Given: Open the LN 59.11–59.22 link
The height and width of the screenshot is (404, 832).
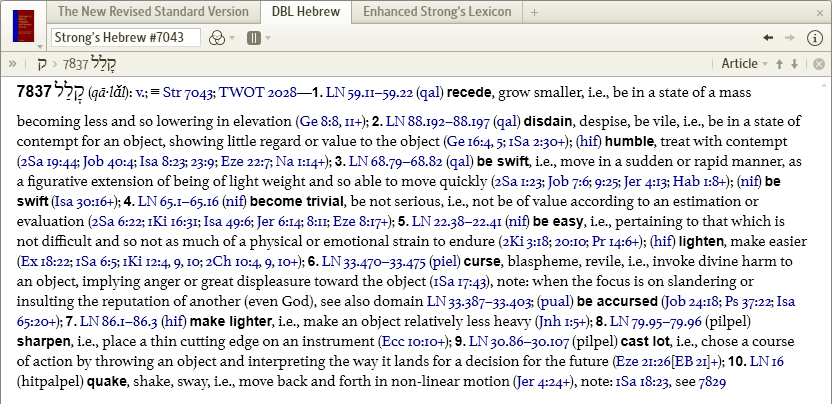Looking at the screenshot, I should point(369,93).
